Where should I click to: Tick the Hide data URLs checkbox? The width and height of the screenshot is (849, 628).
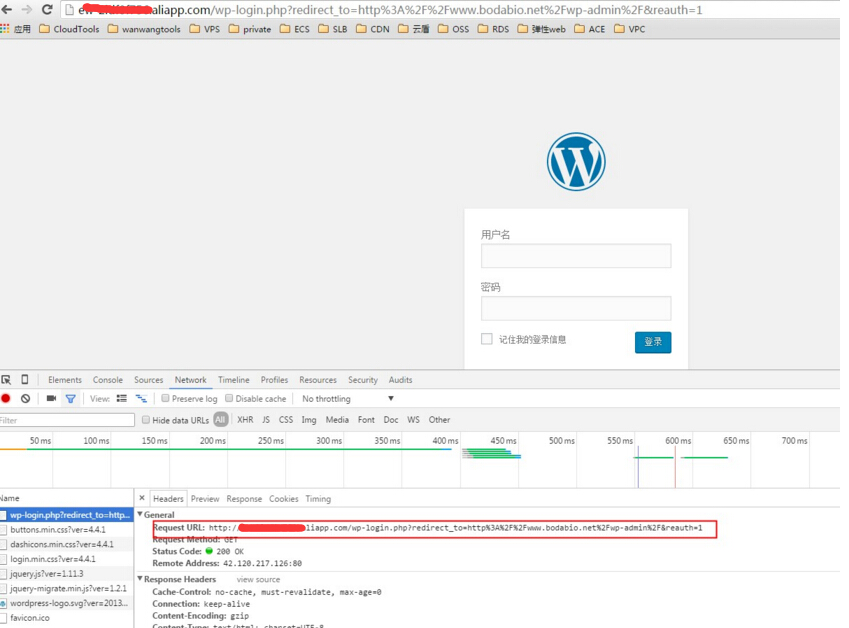(146, 420)
